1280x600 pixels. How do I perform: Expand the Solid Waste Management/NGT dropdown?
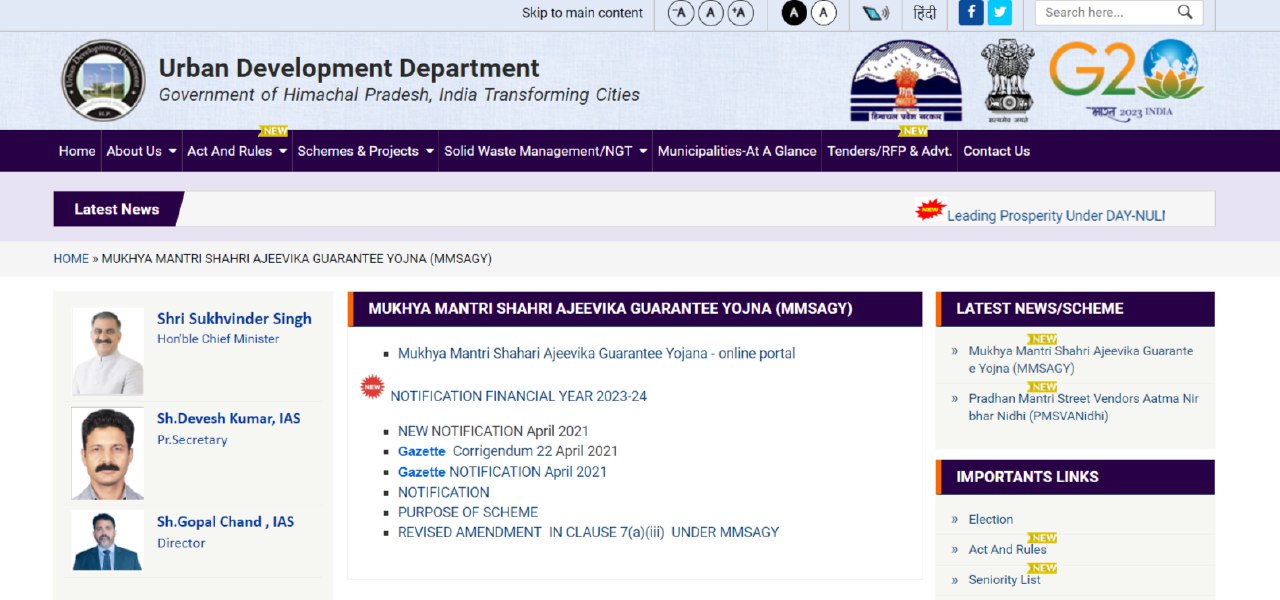[545, 151]
